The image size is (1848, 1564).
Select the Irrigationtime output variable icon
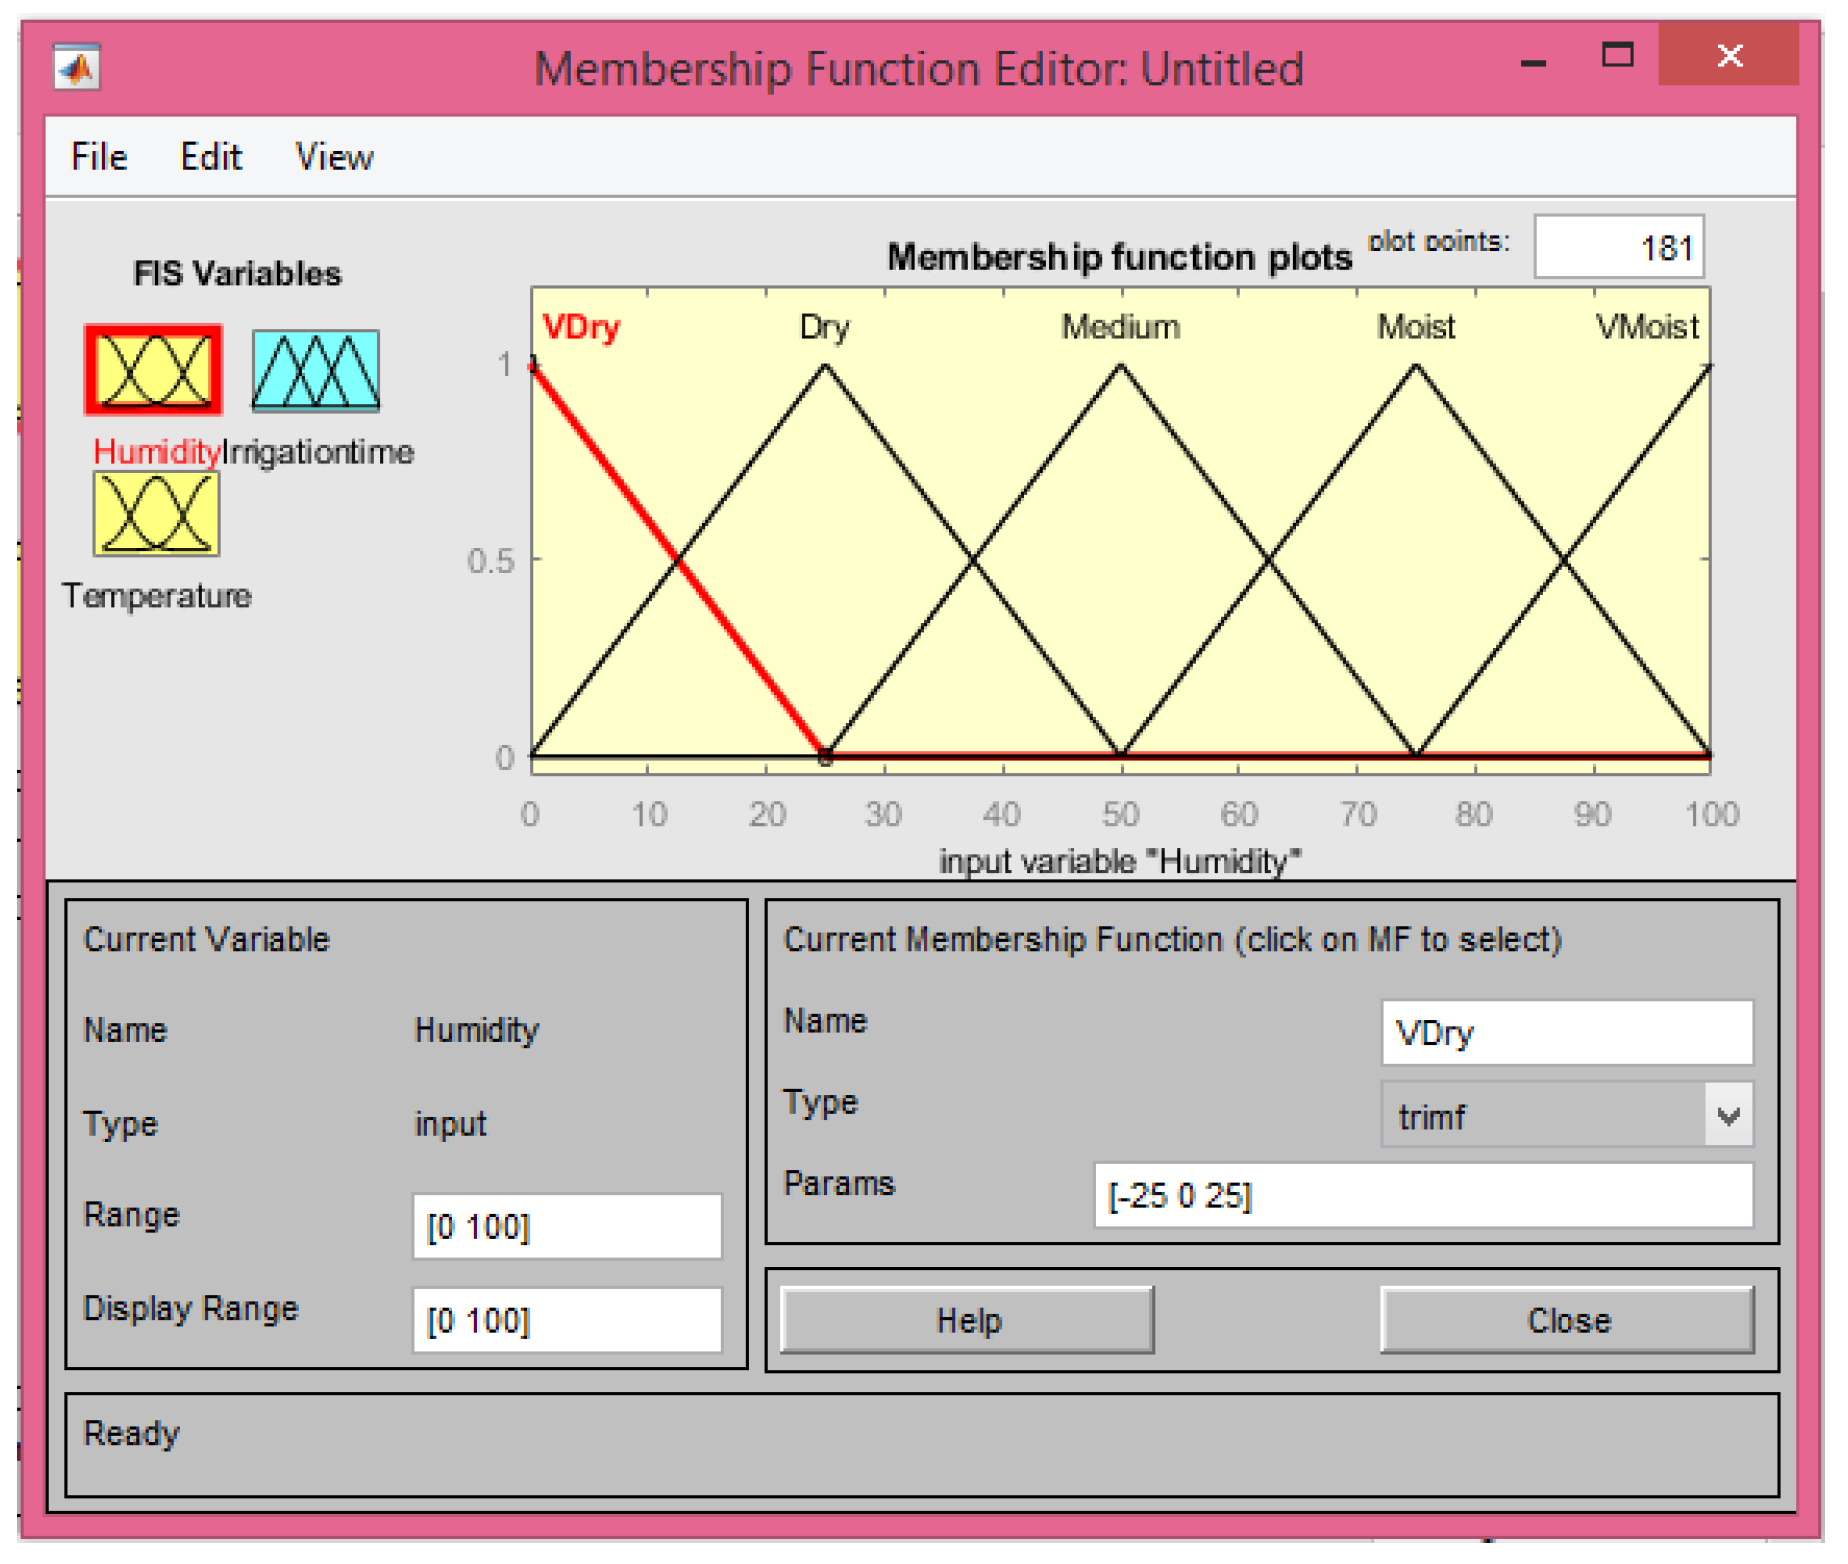(x=315, y=371)
